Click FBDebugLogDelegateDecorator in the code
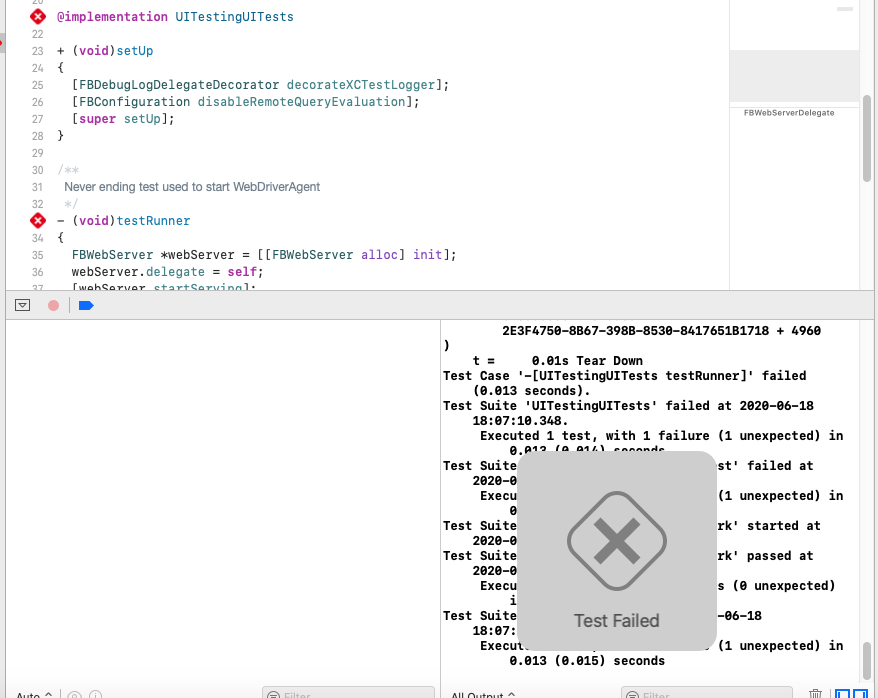Image resolution: width=878 pixels, height=698 pixels. (179, 85)
